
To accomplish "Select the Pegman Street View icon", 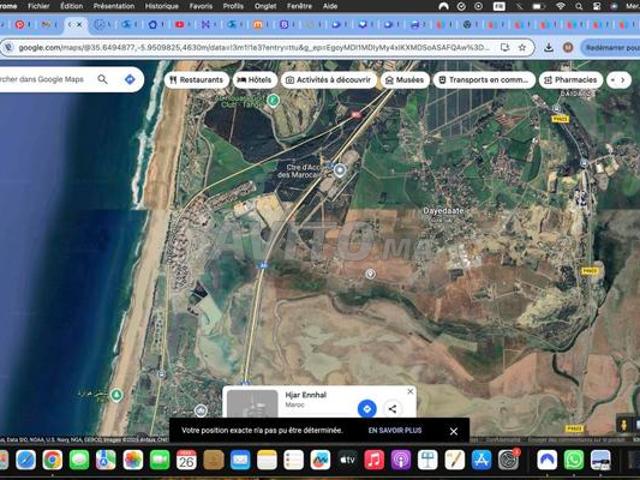I will [623, 424].
